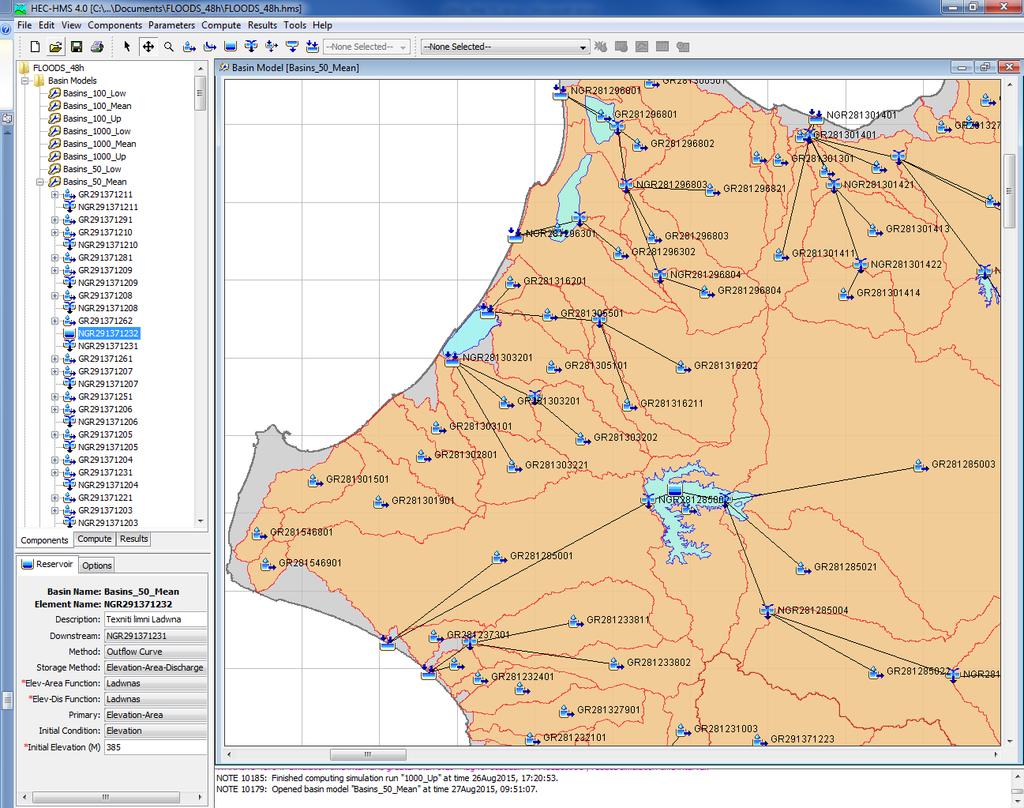
Task: Select the FLOODS_48h project root
Action: click(x=59, y=68)
